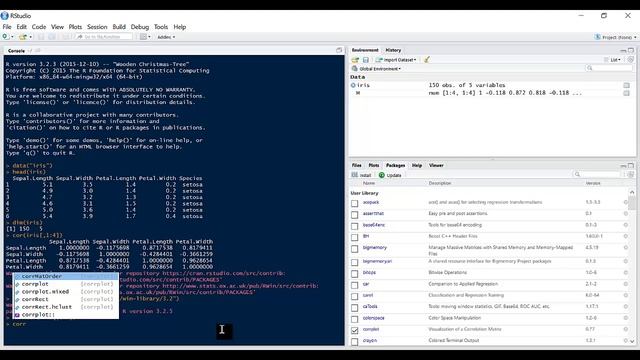Click the packages search field

pyautogui.click(x=597, y=174)
